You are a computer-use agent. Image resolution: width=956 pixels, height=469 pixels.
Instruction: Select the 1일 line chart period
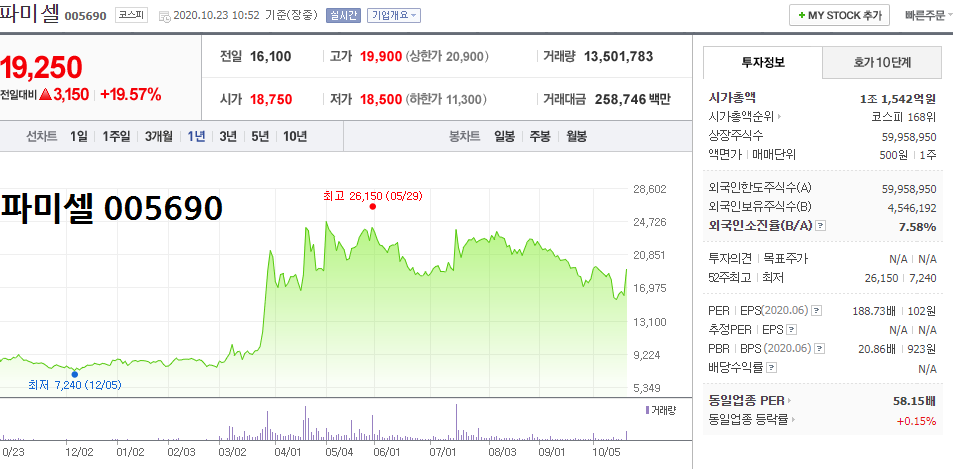pos(79,137)
